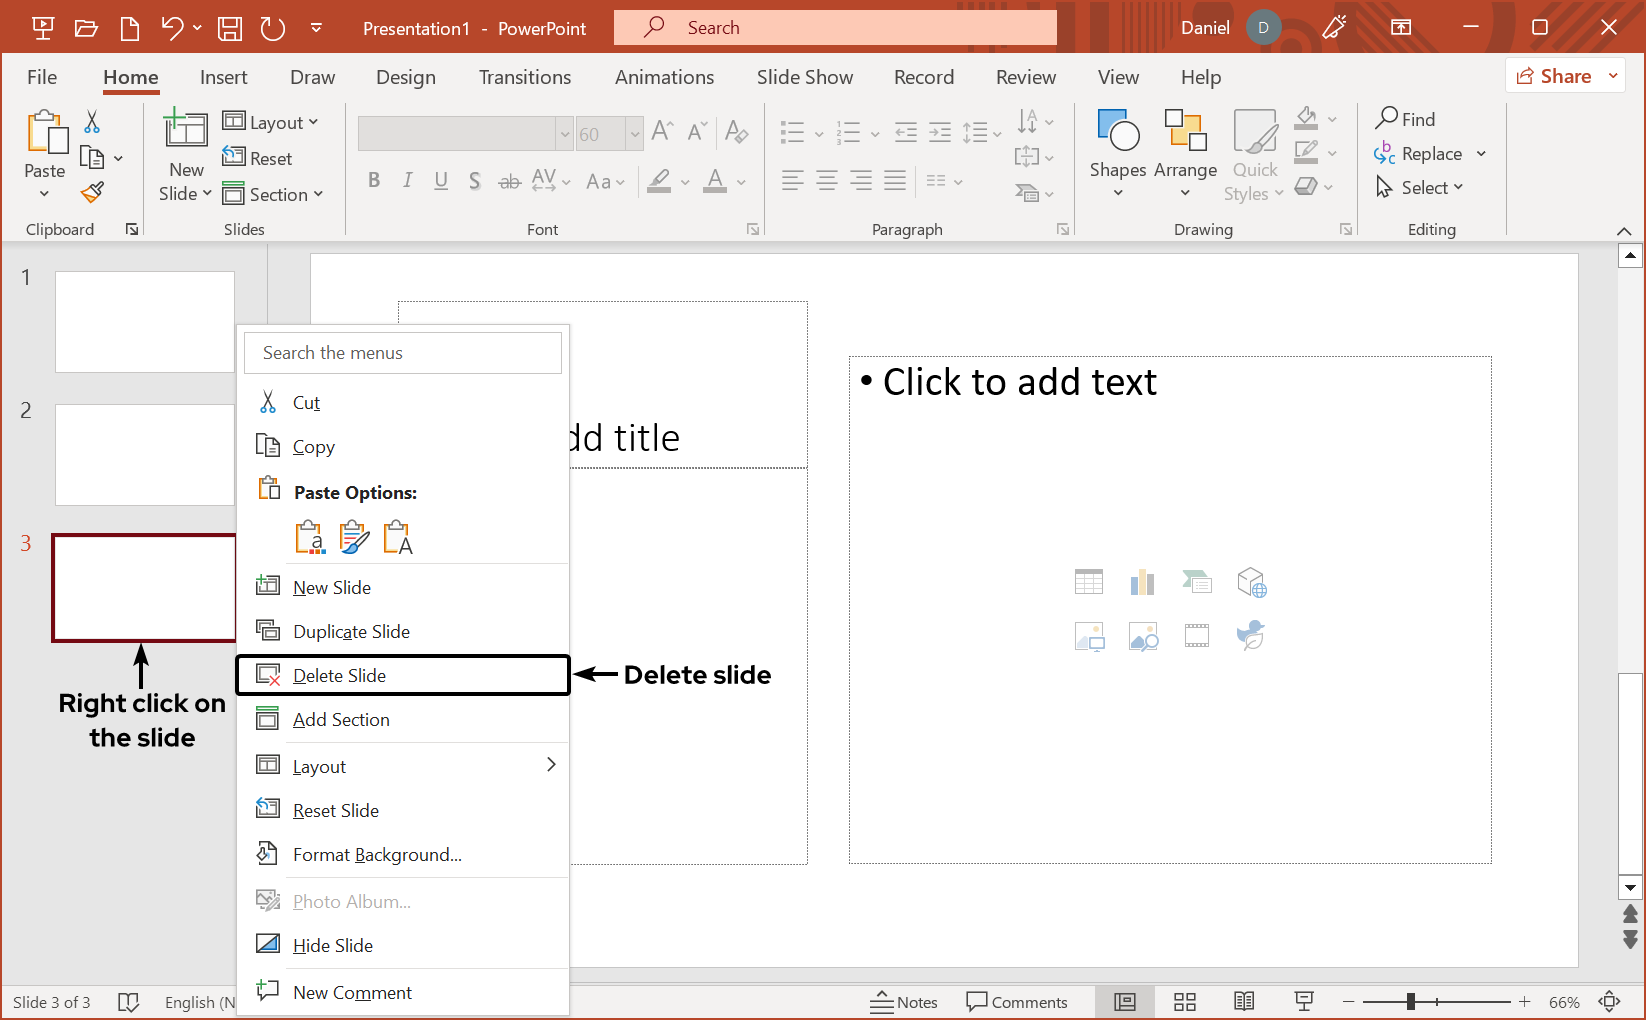The height and width of the screenshot is (1020, 1646).
Task: Open the font size dropdown
Action: 637,133
